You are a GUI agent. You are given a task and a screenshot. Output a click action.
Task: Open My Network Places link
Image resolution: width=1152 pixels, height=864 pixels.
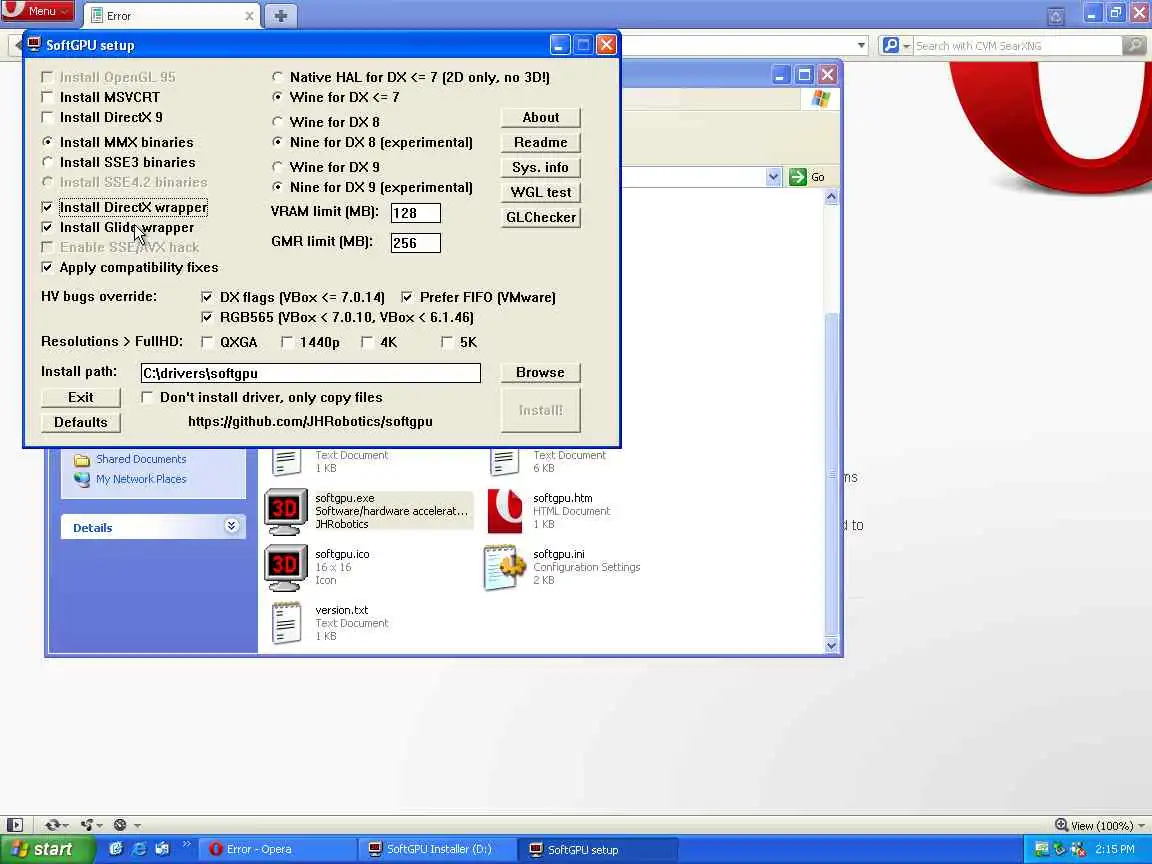click(140, 479)
